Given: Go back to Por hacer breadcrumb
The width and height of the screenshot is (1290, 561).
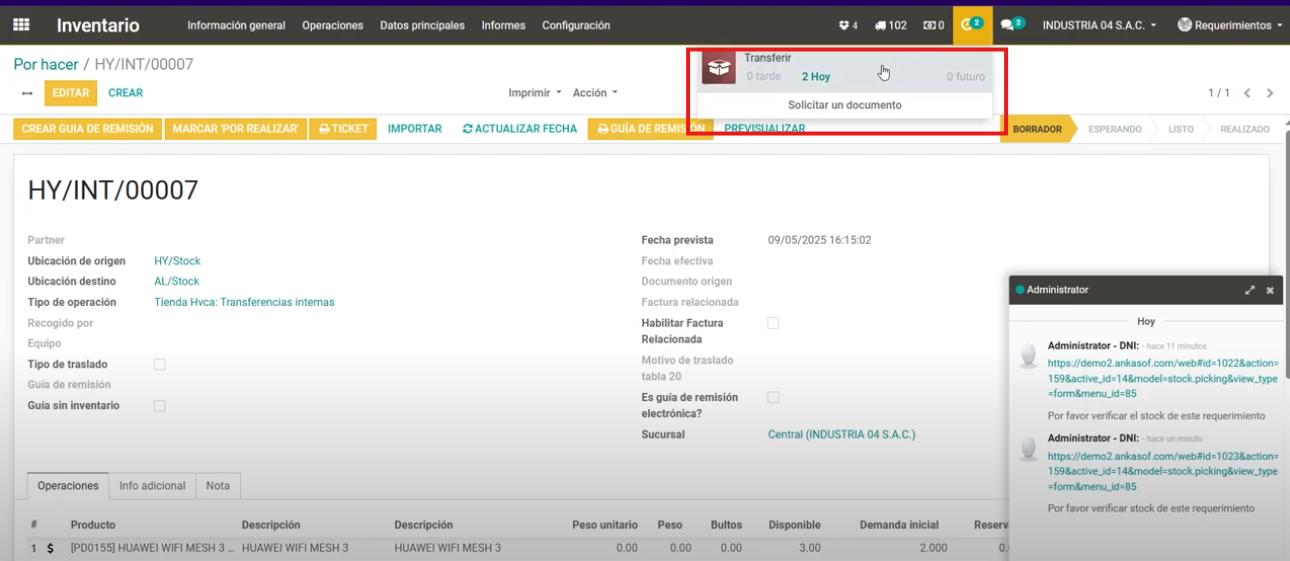Looking at the screenshot, I should point(46,65).
